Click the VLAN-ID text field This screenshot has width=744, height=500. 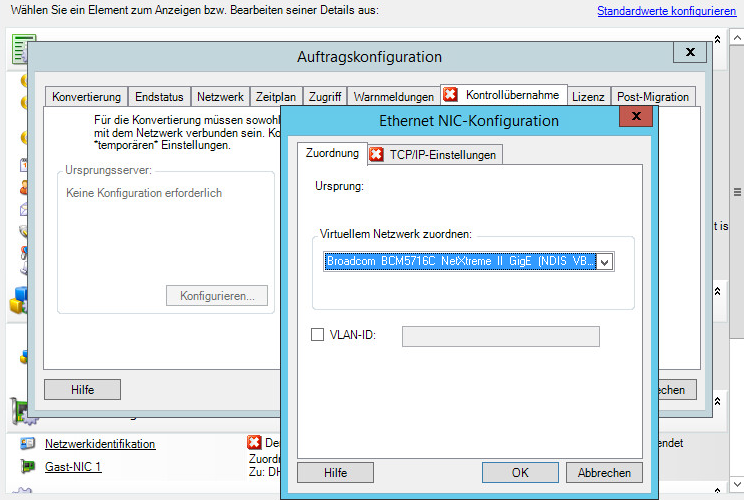click(x=500, y=336)
